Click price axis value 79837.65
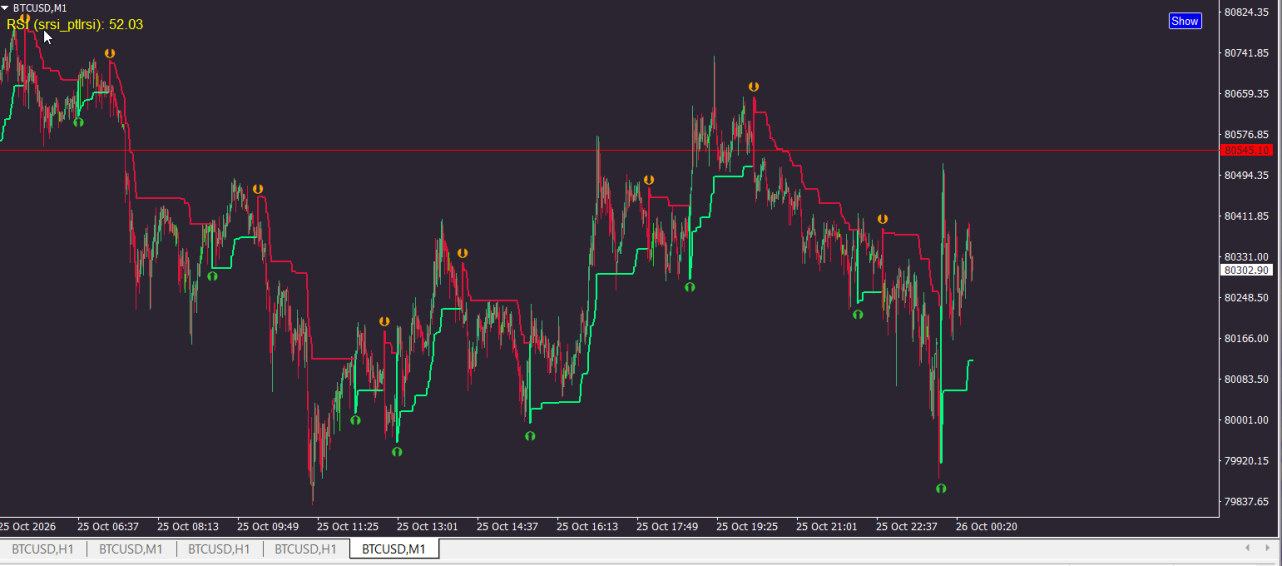1282x566 pixels. (x=1247, y=502)
